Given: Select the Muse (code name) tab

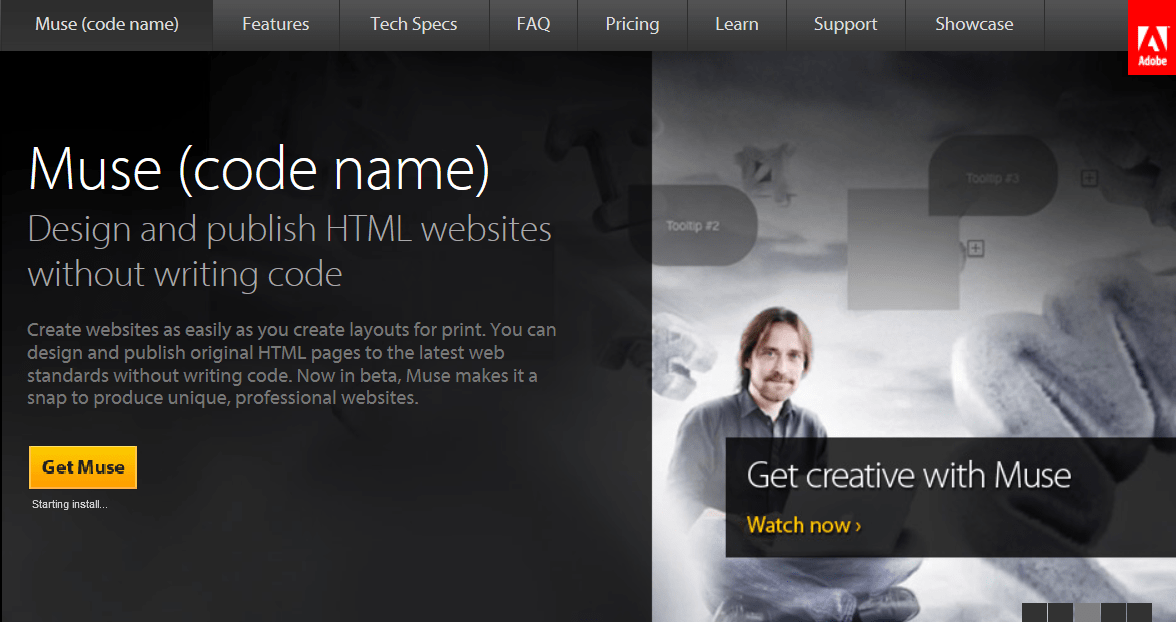Looking at the screenshot, I should (106, 24).
